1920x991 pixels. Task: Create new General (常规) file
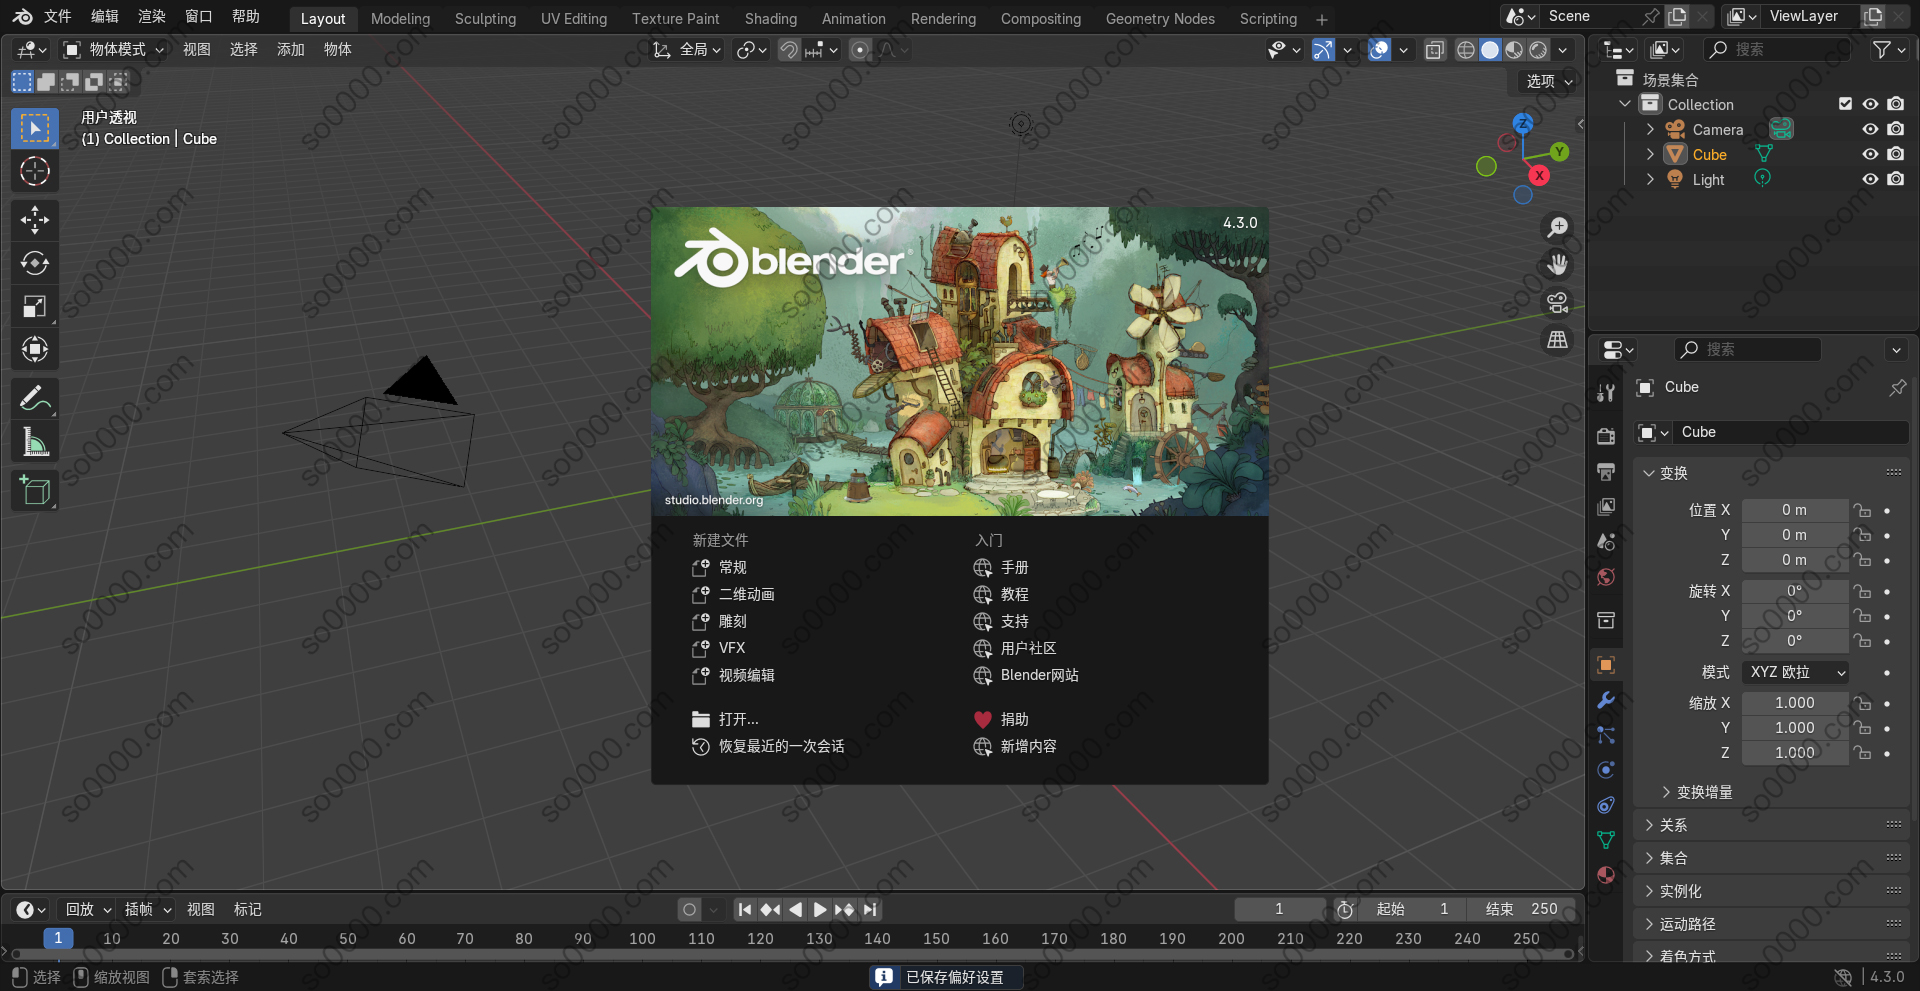(732, 567)
